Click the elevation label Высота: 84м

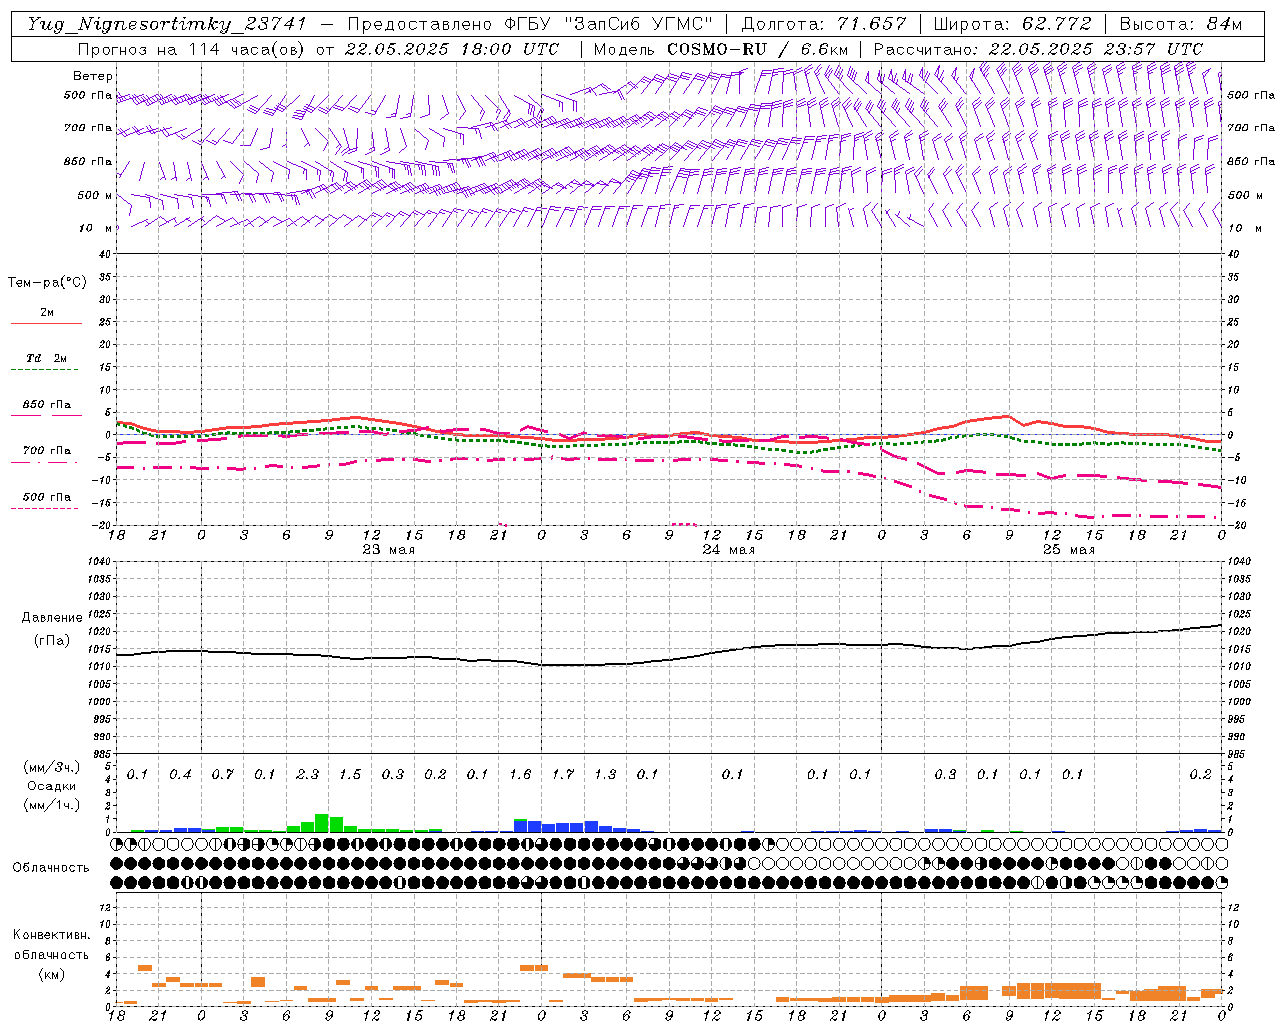pos(1181,24)
